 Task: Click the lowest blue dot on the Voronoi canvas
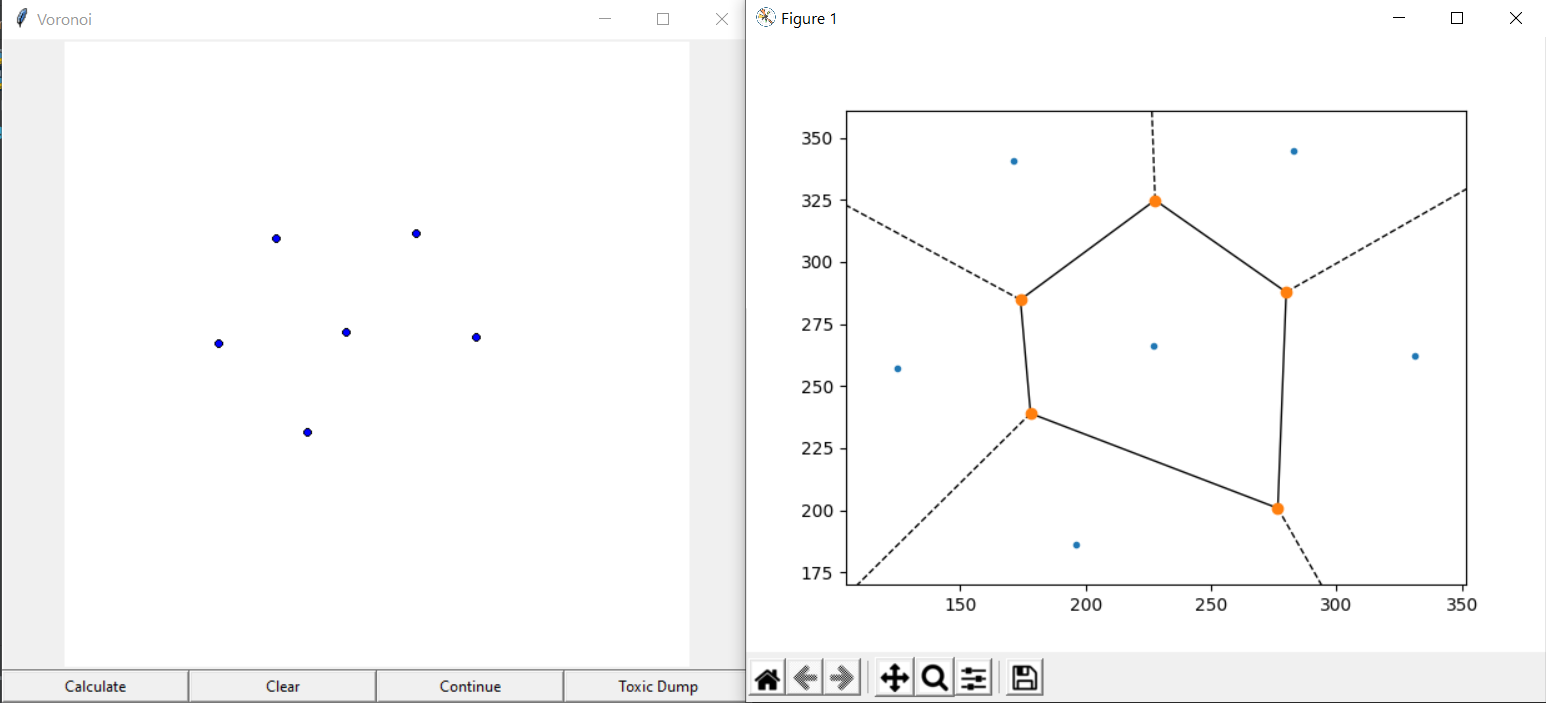(x=307, y=432)
